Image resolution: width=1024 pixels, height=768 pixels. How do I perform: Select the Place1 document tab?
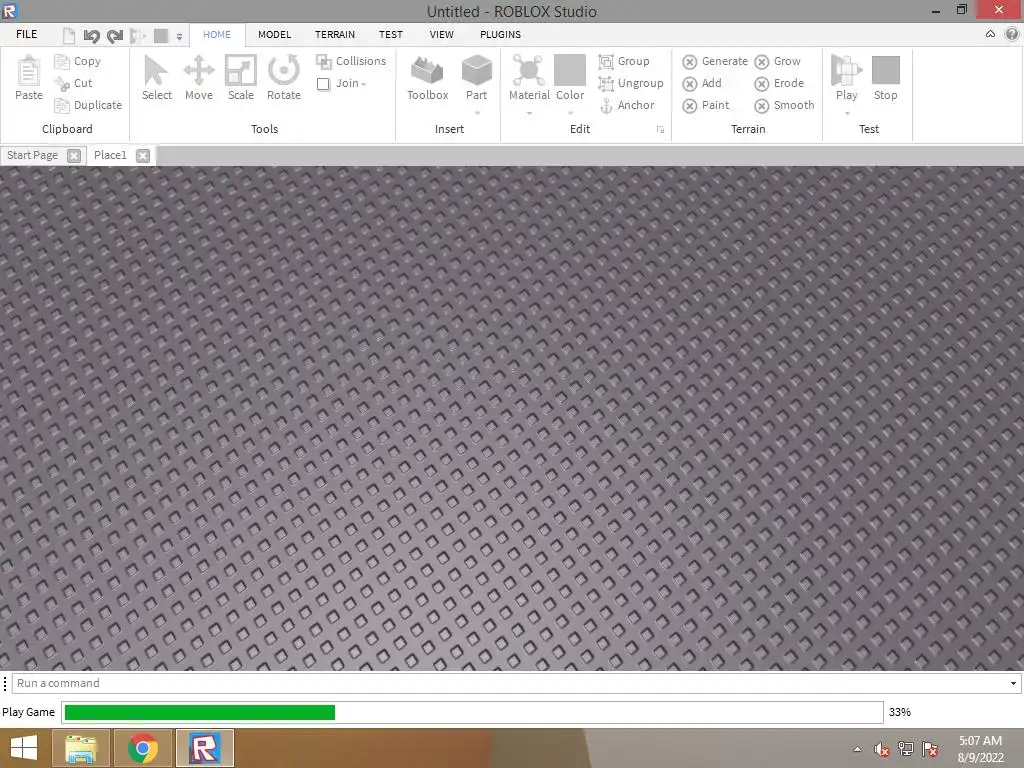110,155
